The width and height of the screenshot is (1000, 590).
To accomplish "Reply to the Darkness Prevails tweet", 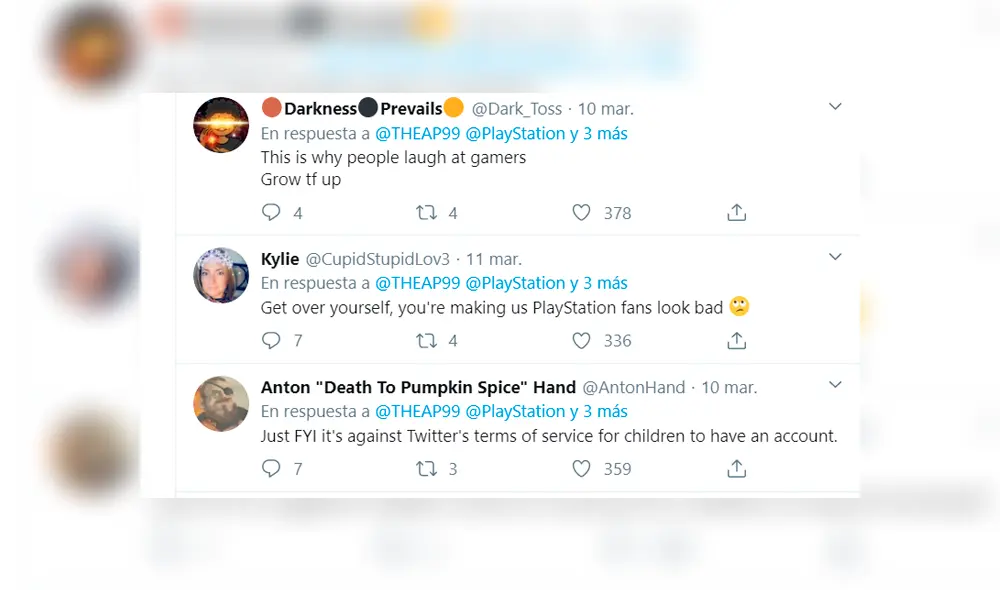I will point(271,212).
